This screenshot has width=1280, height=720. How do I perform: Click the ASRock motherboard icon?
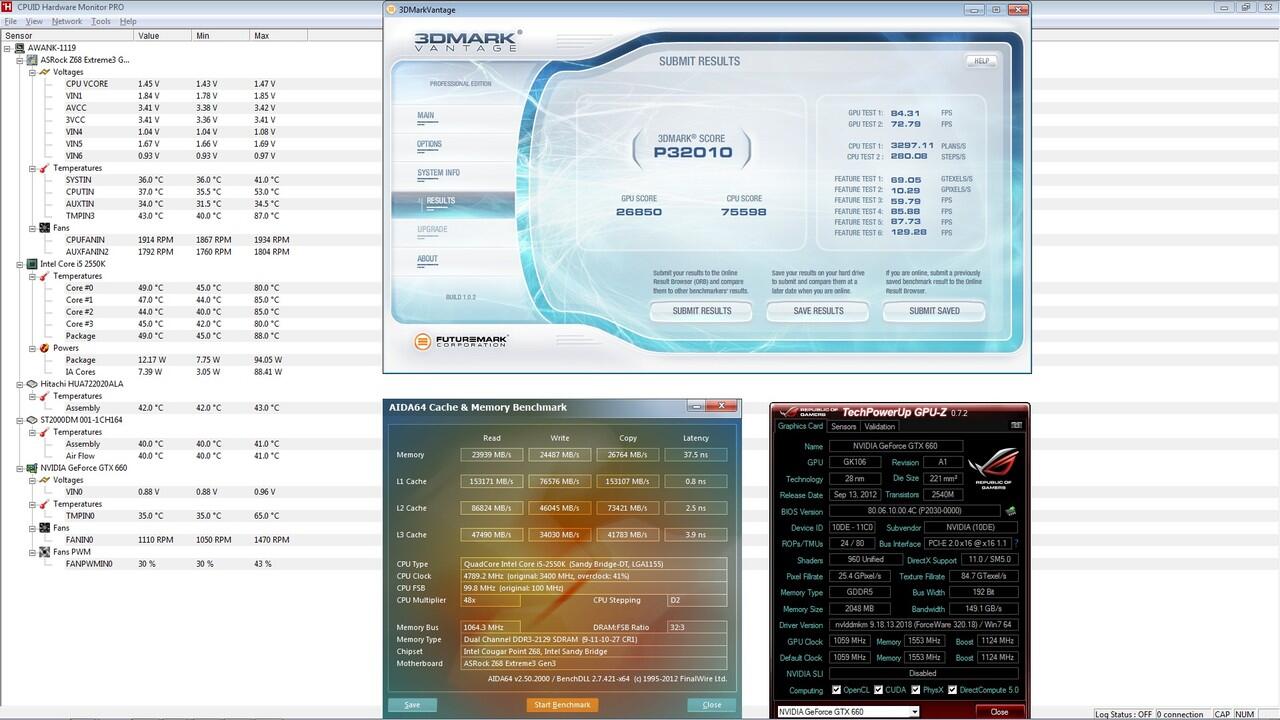click(32, 60)
